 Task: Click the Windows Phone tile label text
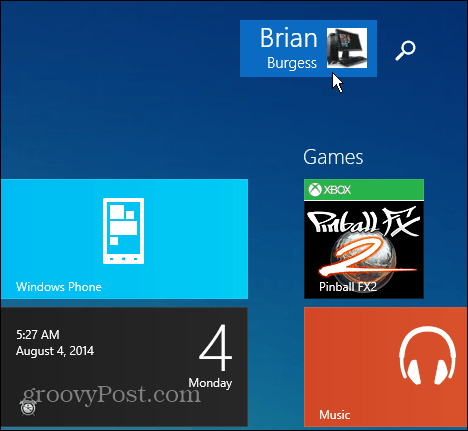coord(59,287)
